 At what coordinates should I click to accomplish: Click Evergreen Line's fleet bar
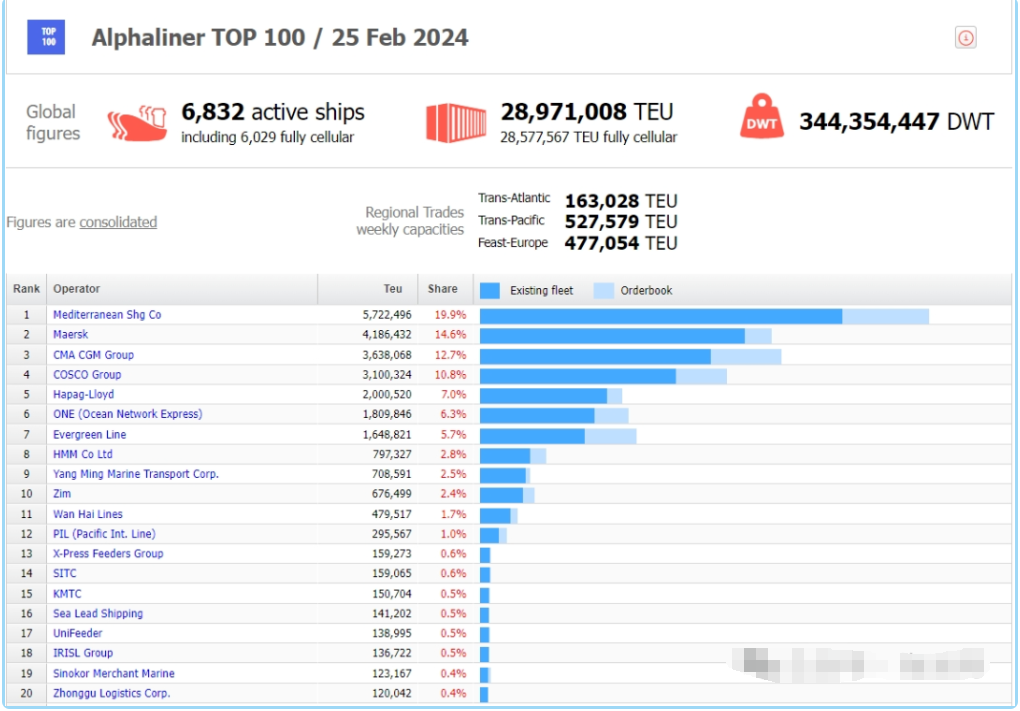point(532,435)
